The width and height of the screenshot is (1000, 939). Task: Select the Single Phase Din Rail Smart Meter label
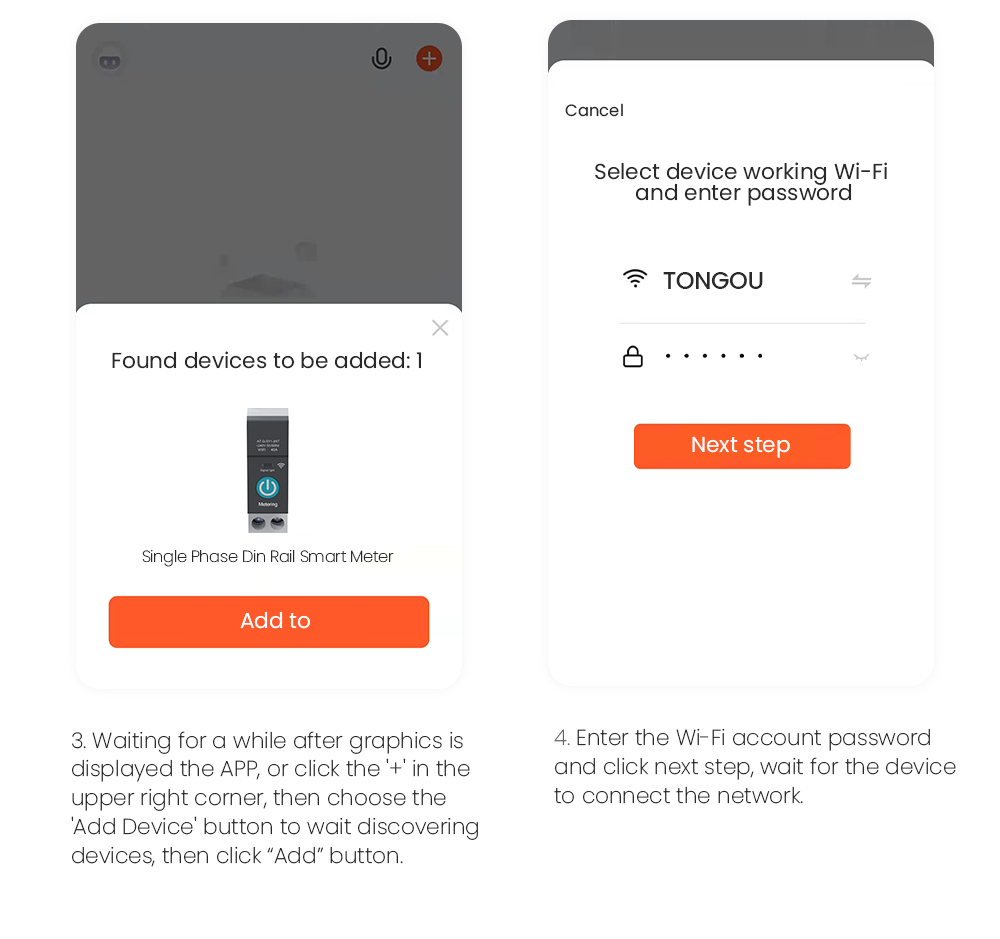click(267, 557)
